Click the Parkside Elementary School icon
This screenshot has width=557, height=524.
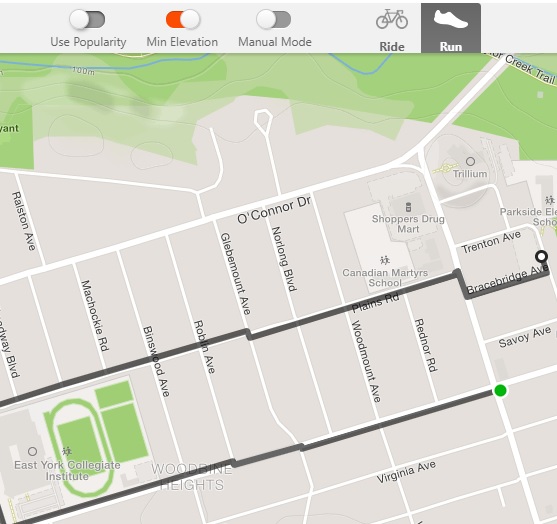(550, 200)
